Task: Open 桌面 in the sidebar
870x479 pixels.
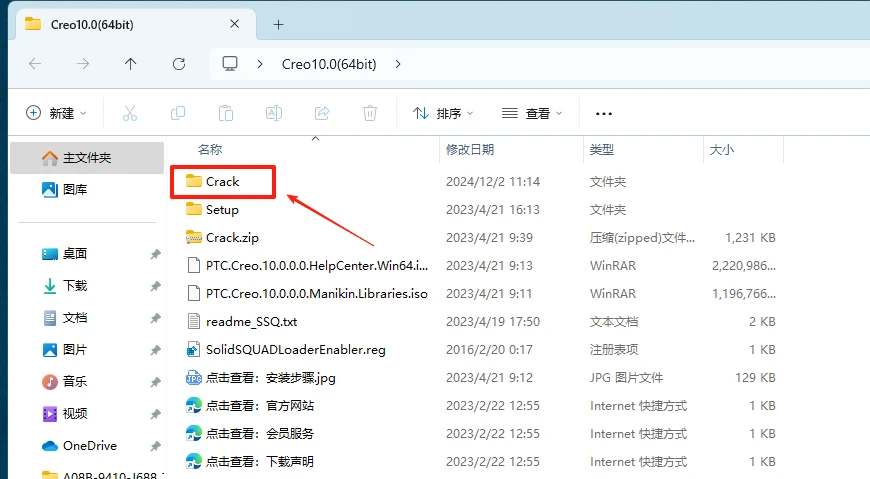Action: 75,254
